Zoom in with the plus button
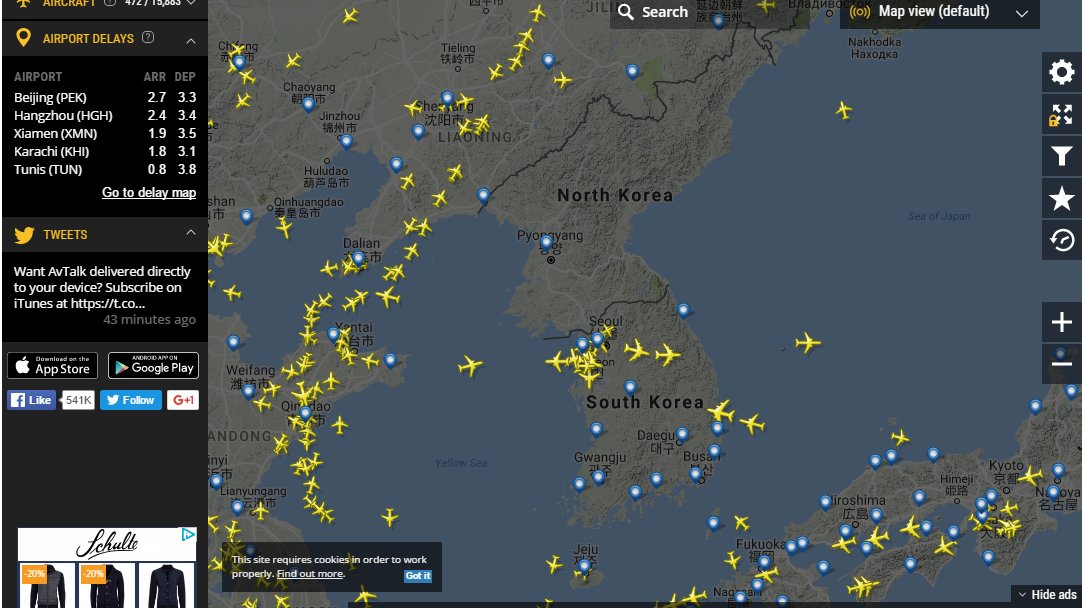The image size is (1085, 608). click(x=1061, y=322)
